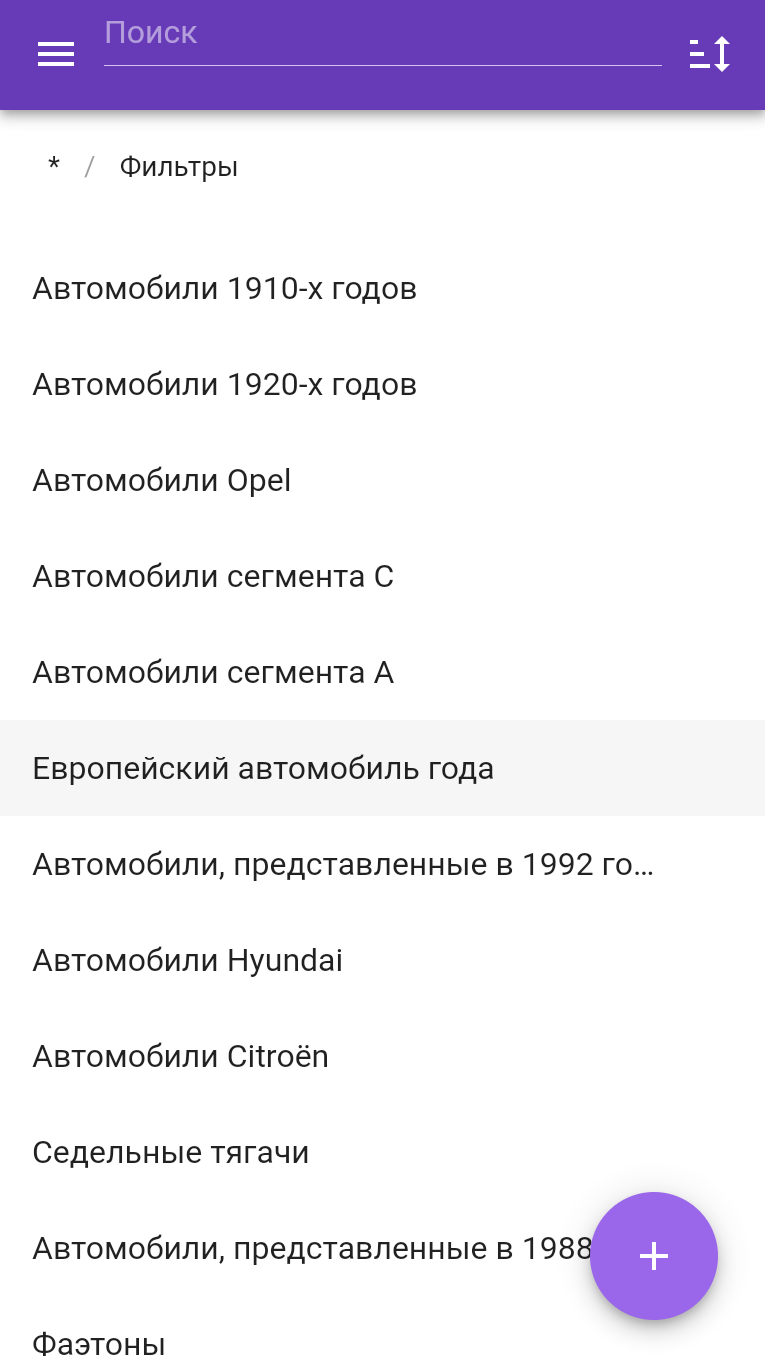The width and height of the screenshot is (765, 1360).
Task: Choose Автомобили сегмента C
Action: [x=382, y=577]
